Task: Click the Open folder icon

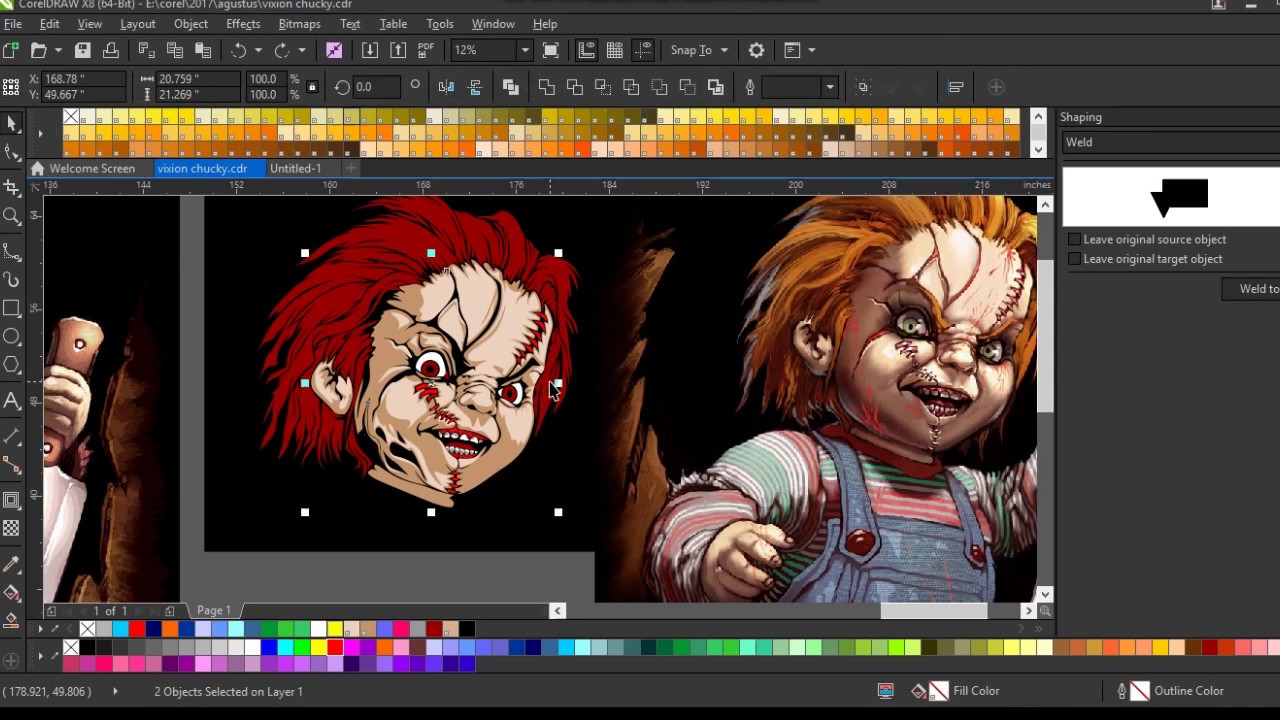Action: tap(39, 50)
